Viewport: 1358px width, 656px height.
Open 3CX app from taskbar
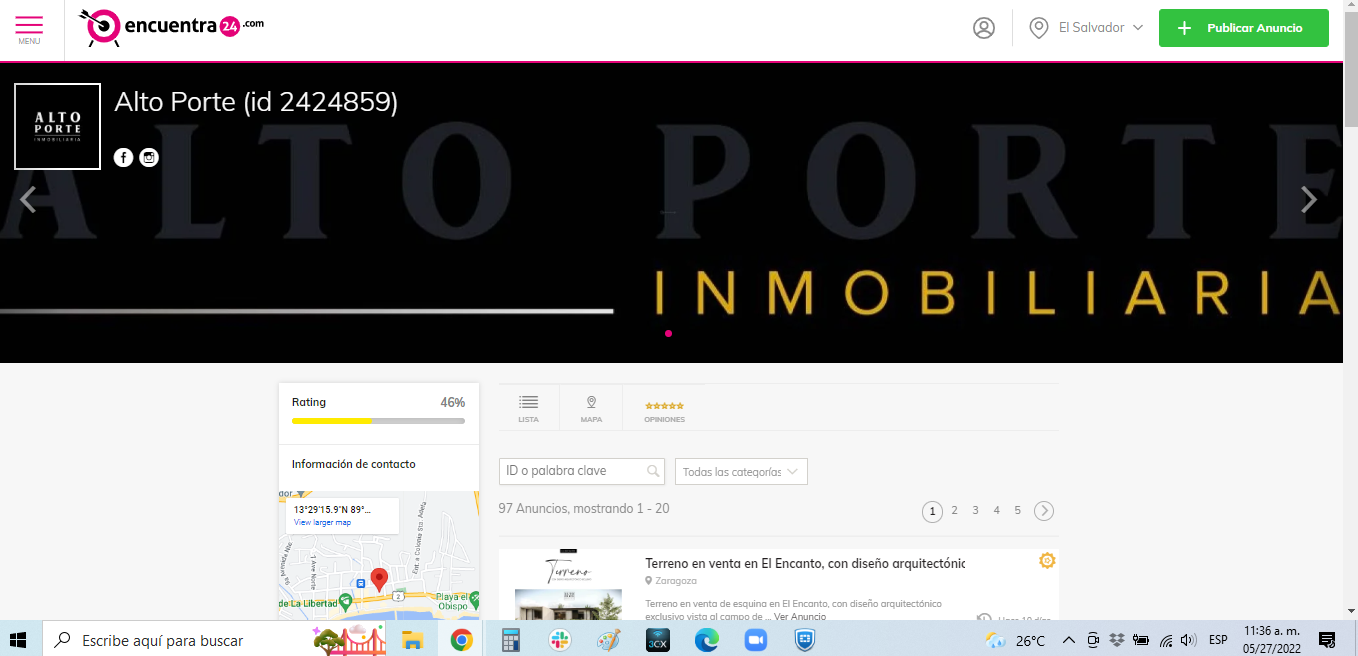coord(658,640)
